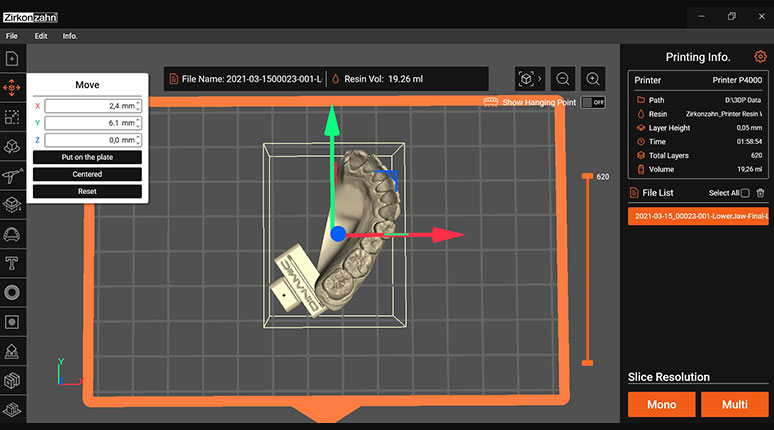This screenshot has width=774, height=430.
Task: Zoom out of the build plate view
Action: (563, 79)
